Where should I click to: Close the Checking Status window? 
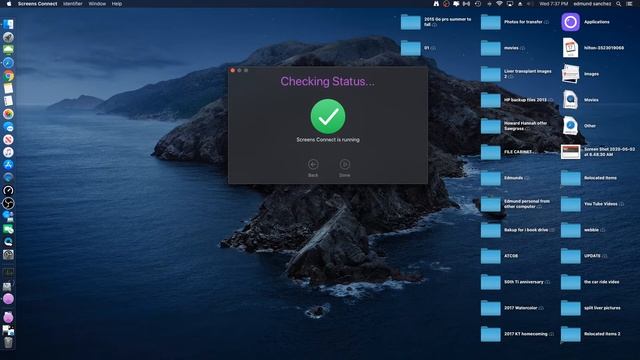pyautogui.click(x=233, y=71)
